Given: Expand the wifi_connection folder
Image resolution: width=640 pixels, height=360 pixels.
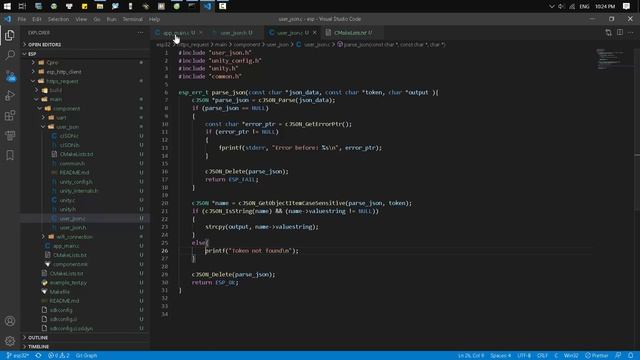Looking at the screenshot, I should pyautogui.click(x=74, y=237).
